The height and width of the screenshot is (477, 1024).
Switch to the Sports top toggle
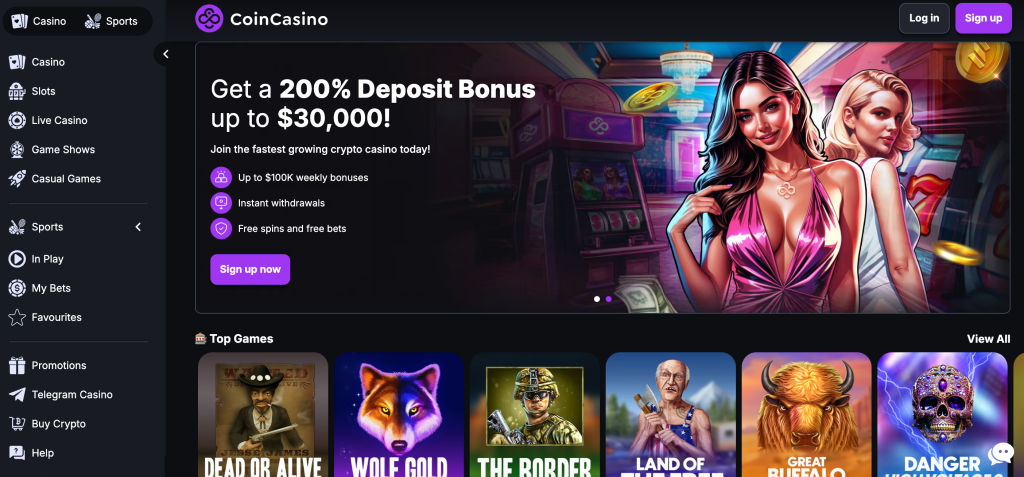coord(111,21)
